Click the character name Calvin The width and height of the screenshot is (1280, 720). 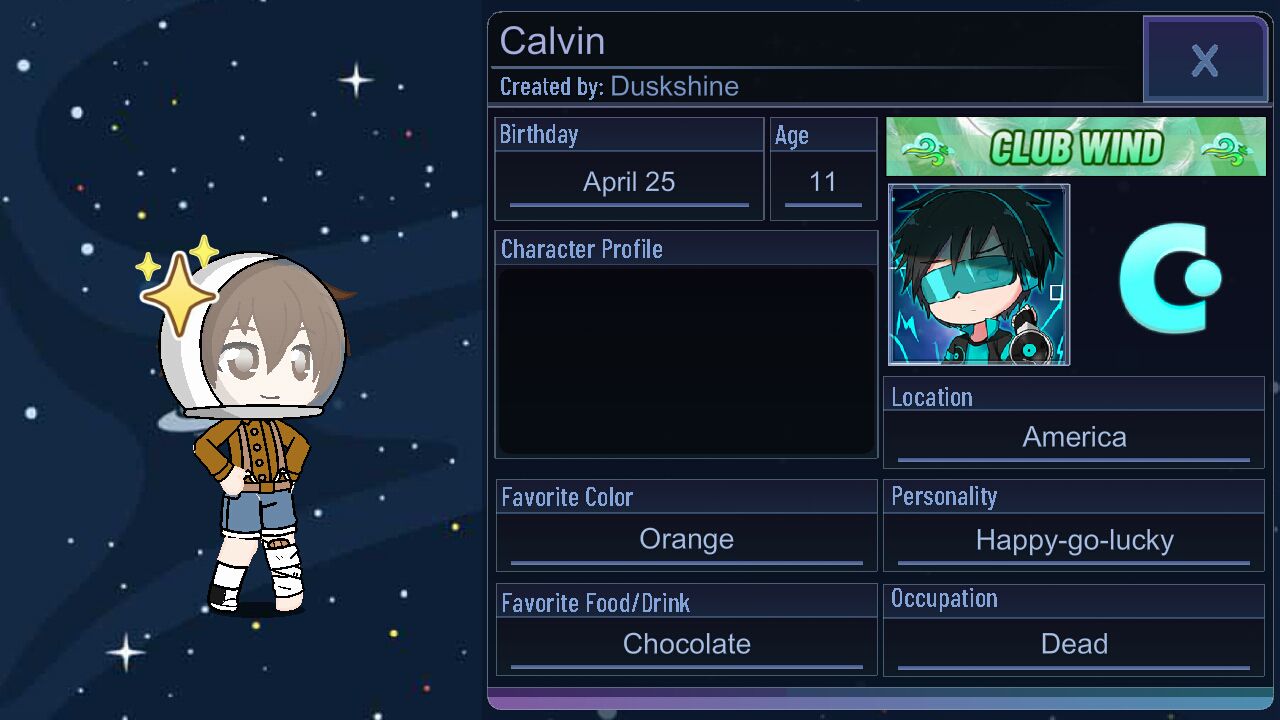point(552,41)
